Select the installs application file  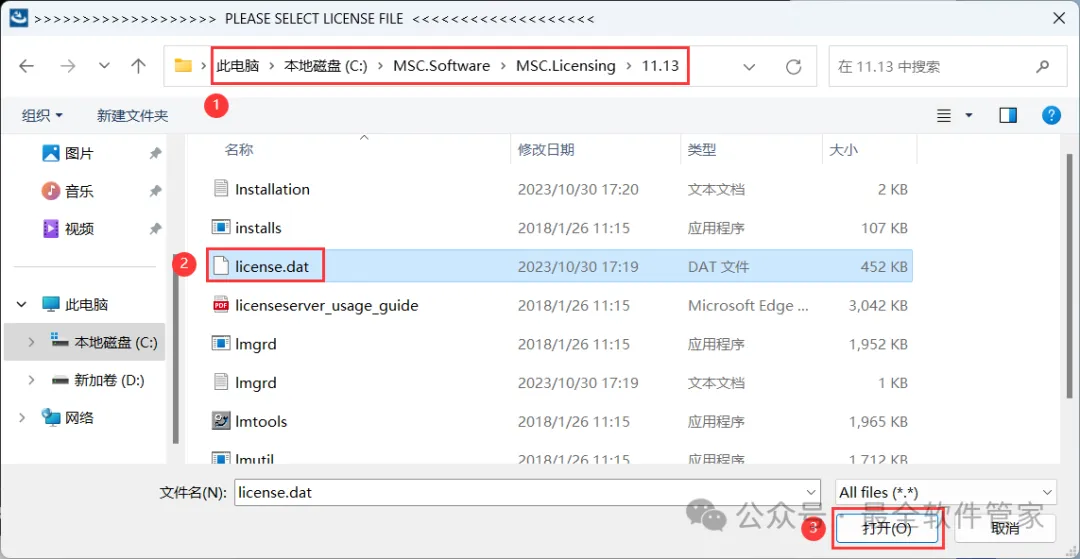click(x=559, y=227)
